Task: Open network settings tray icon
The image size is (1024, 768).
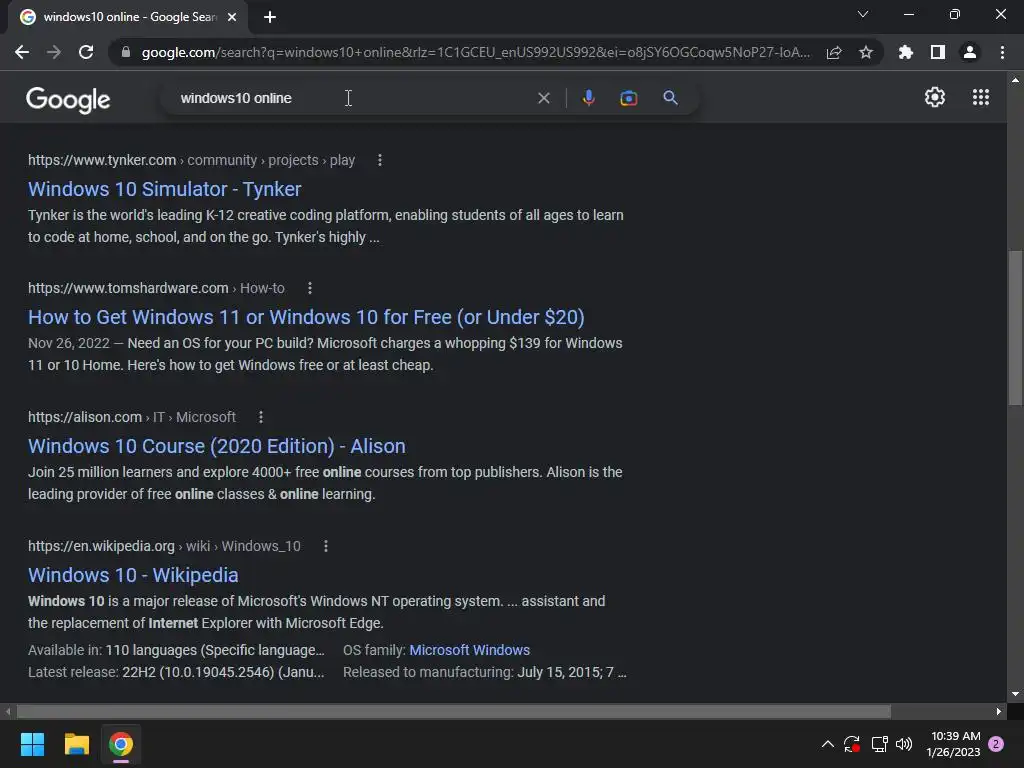Action: pyautogui.click(x=879, y=744)
